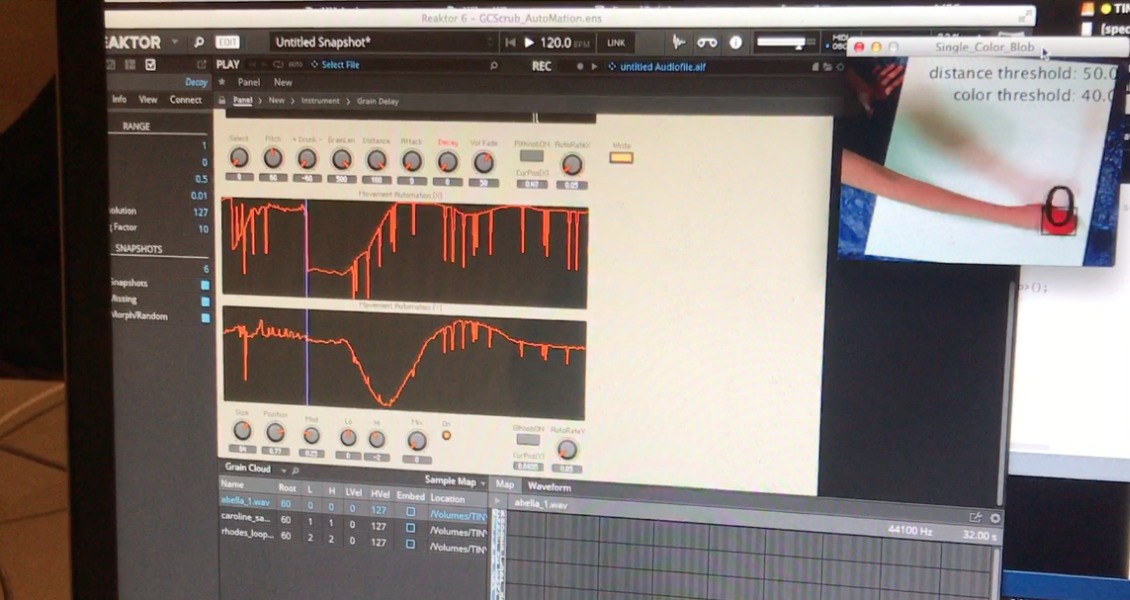Screen dimensions: 1130x600
Task: Open the Connect tab in left sidebar
Action: (x=185, y=99)
